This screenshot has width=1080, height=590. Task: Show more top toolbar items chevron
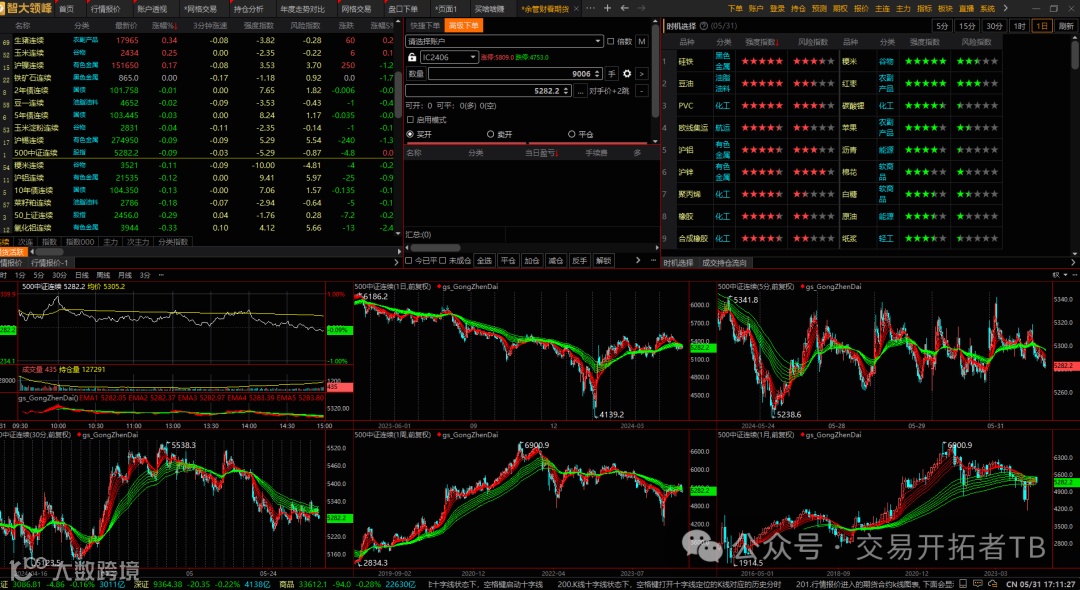pyautogui.click(x=1006, y=8)
